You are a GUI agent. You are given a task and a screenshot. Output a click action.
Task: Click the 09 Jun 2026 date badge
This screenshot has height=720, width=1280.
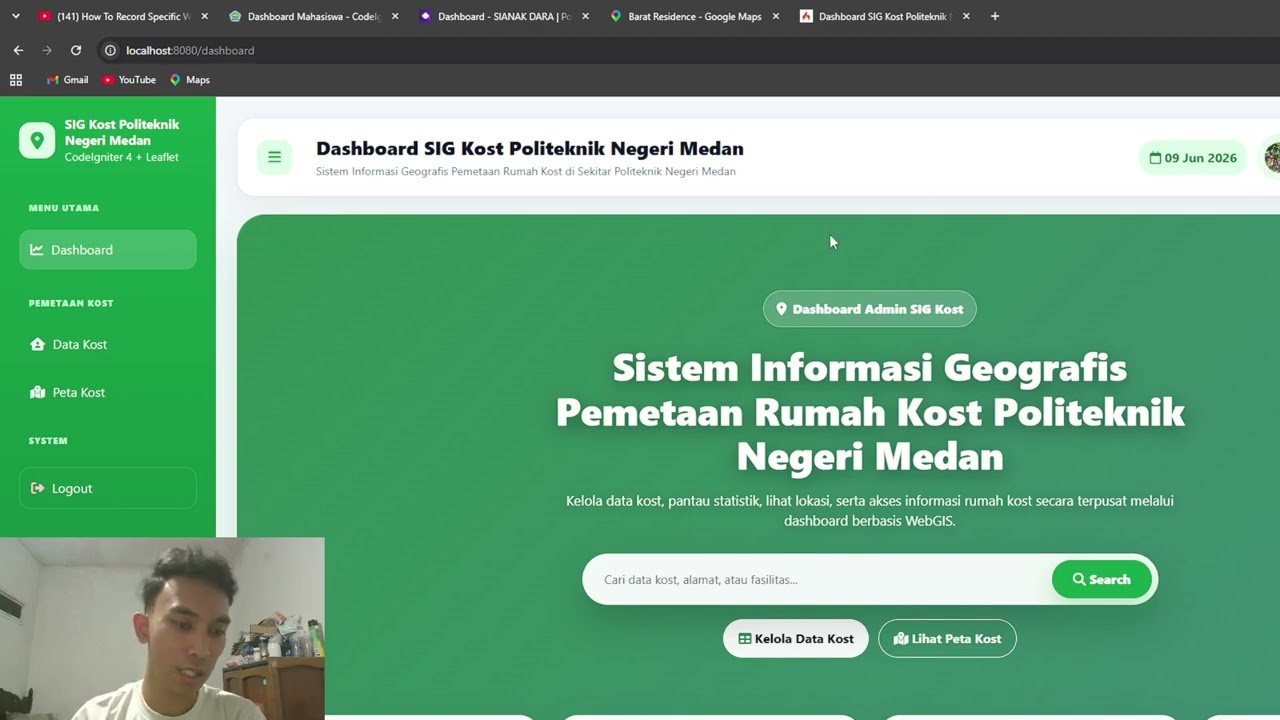pyautogui.click(x=1193, y=157)
